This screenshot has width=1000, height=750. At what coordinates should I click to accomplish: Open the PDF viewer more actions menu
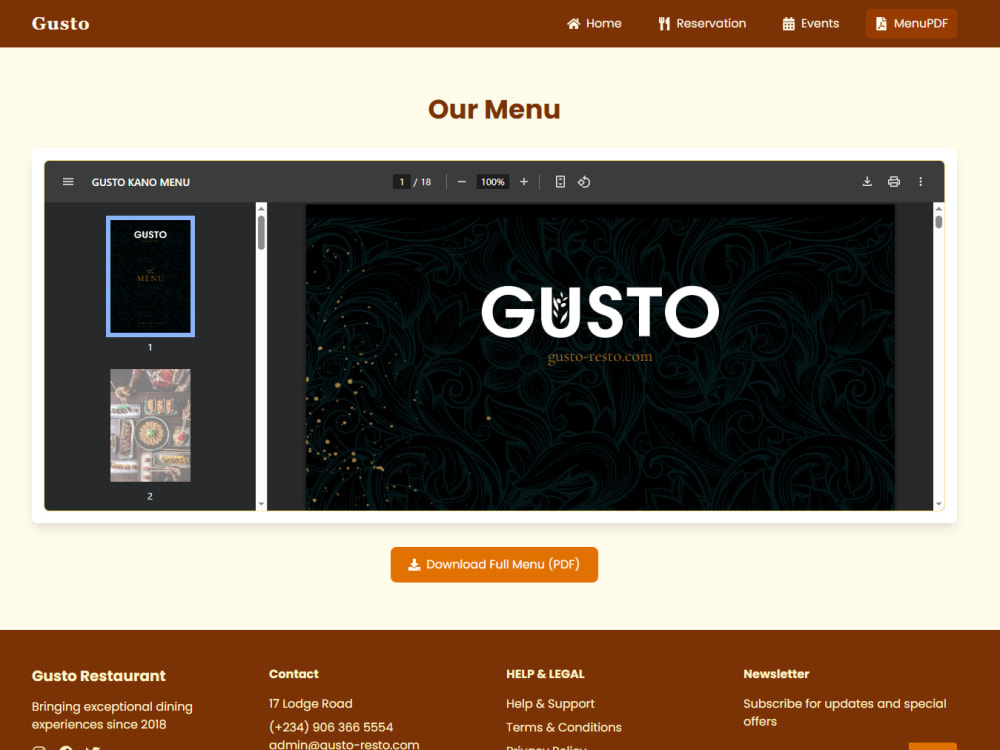click(920, 182)
